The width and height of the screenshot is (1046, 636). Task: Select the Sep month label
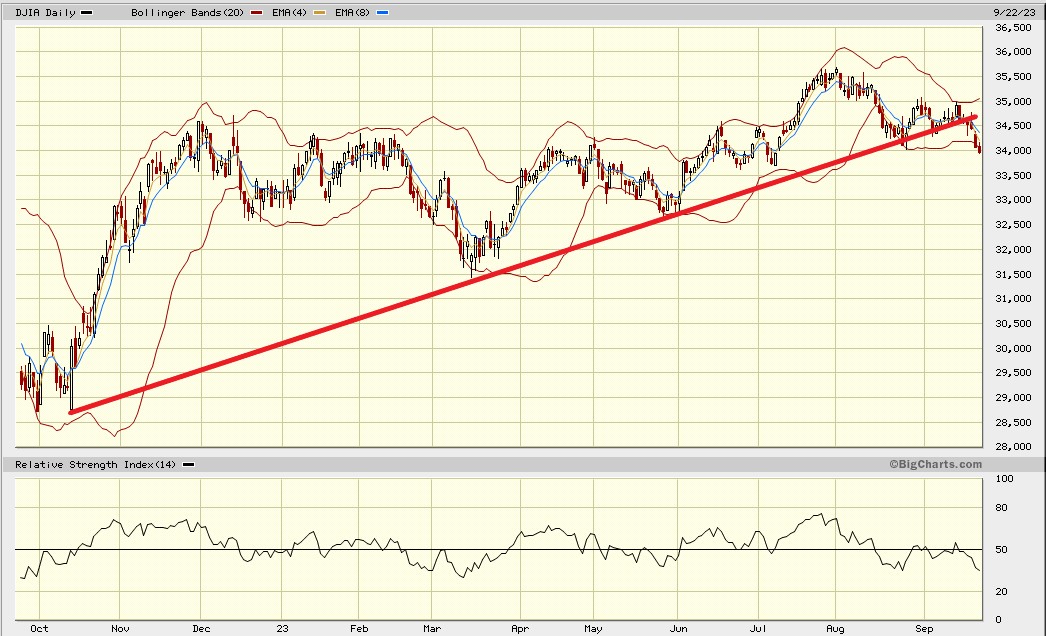(925, 629)
